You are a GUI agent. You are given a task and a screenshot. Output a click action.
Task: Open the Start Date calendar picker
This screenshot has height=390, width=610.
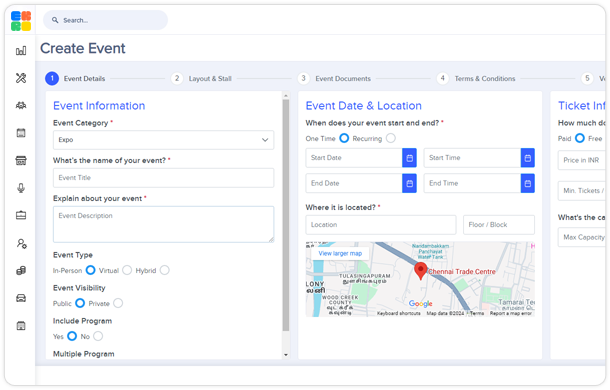pos(409,158)
